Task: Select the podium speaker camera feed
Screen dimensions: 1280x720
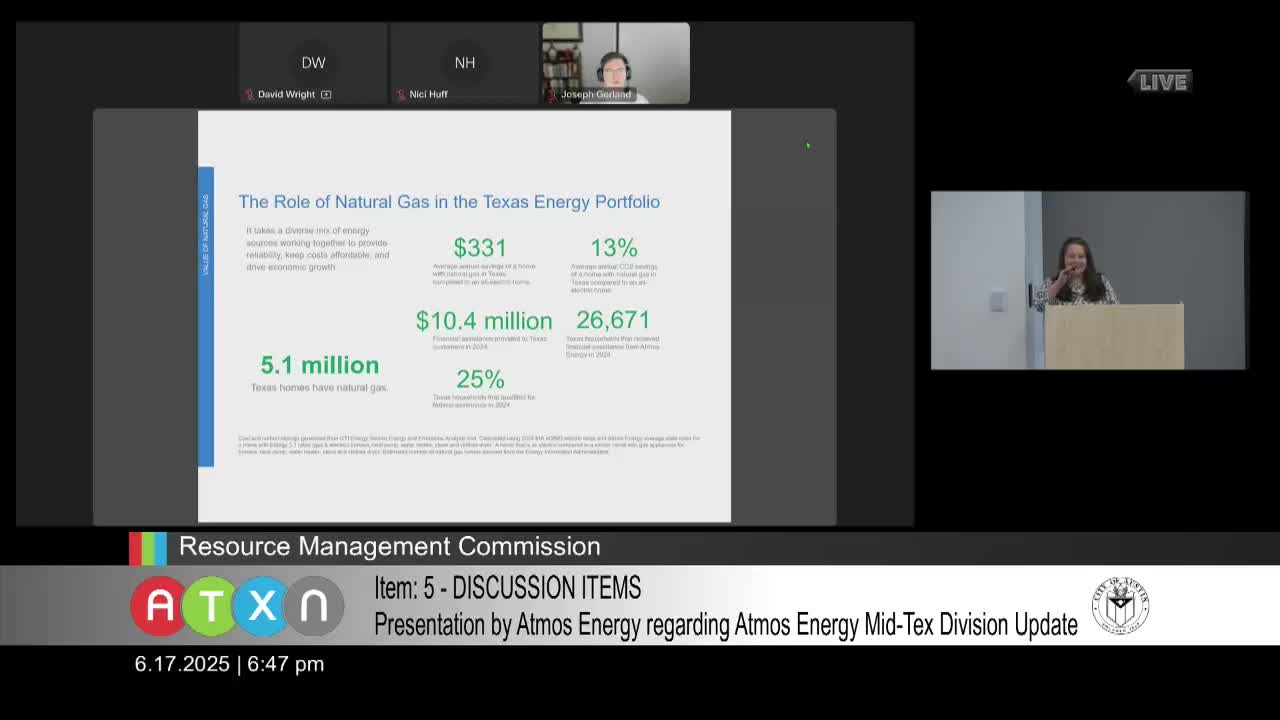Action: [x=1088, y=280]
